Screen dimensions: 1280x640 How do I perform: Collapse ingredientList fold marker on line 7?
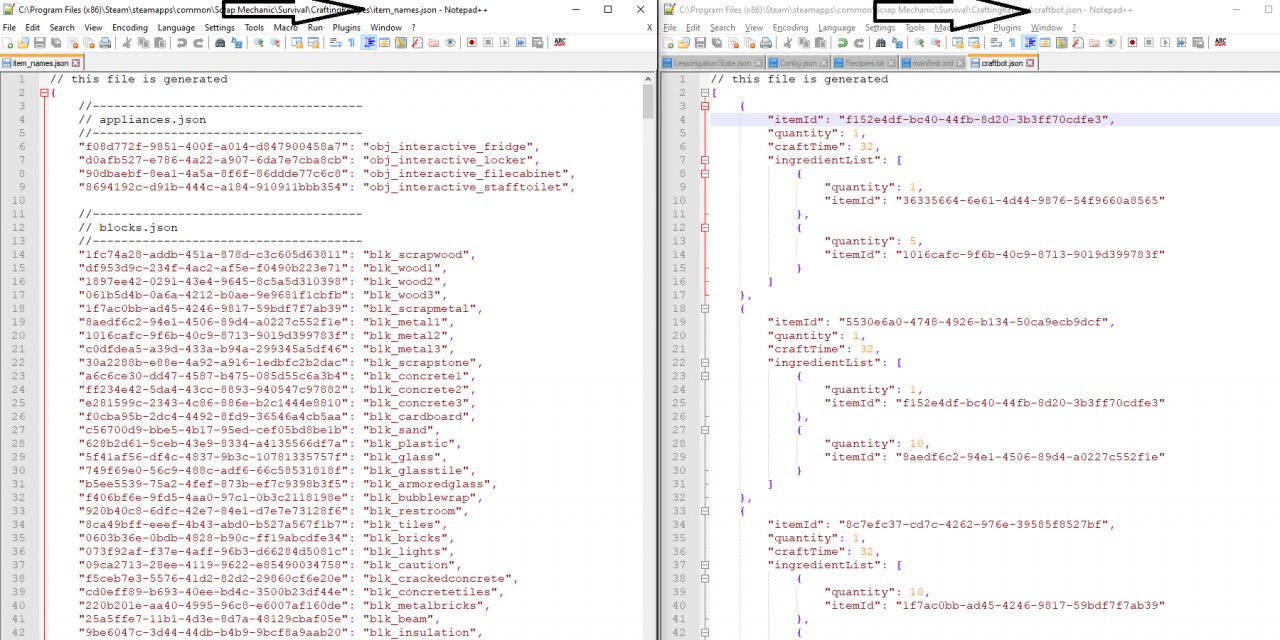705,160
